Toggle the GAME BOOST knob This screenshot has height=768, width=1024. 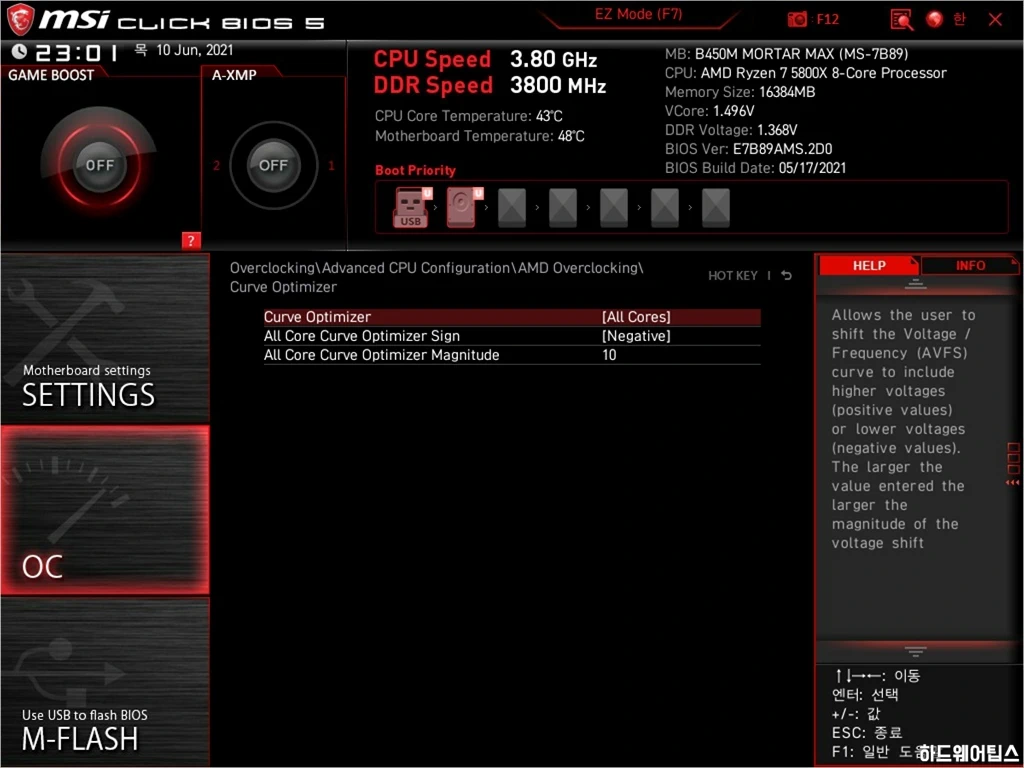tap(99, 165)
